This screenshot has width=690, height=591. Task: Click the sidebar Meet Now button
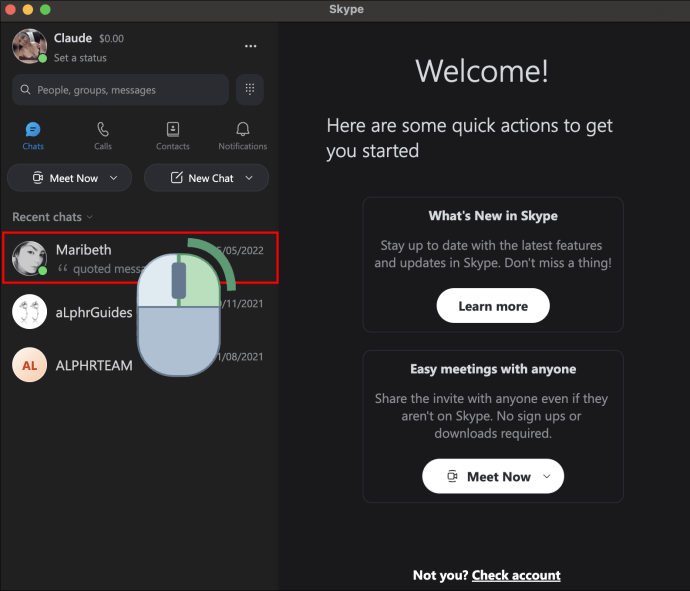(x=69, y=178)
